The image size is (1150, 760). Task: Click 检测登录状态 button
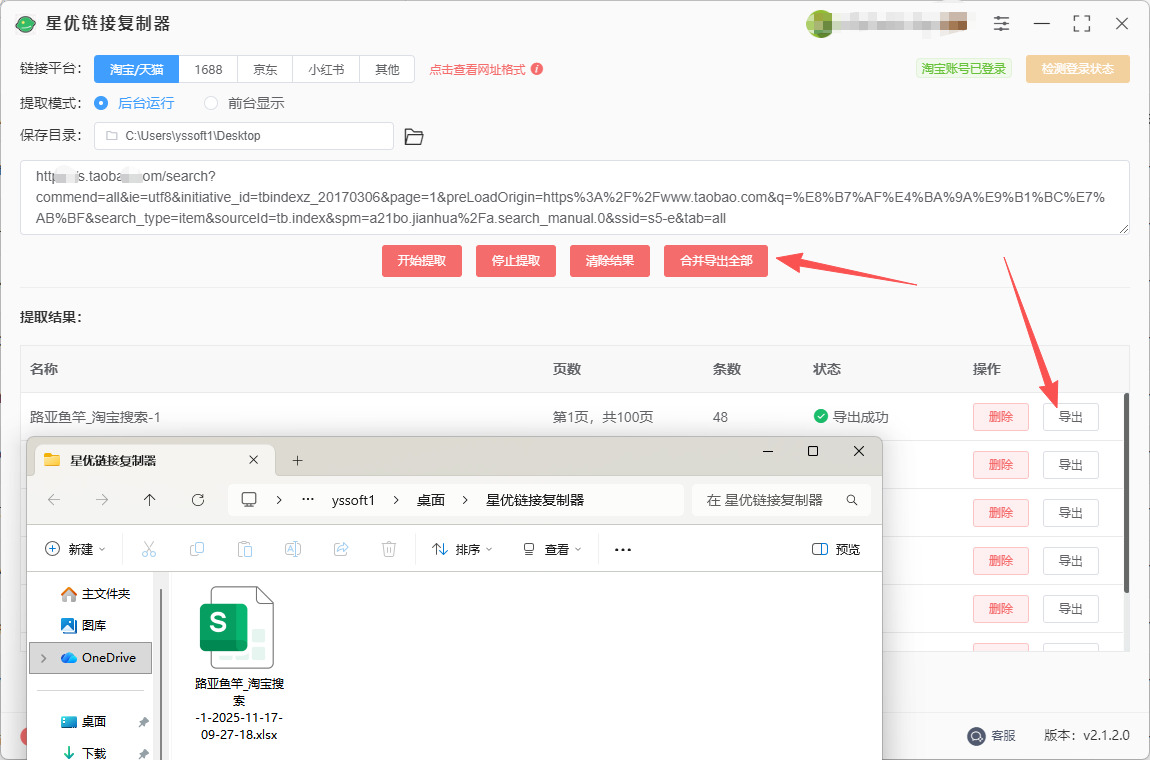tap(1077, 69)
